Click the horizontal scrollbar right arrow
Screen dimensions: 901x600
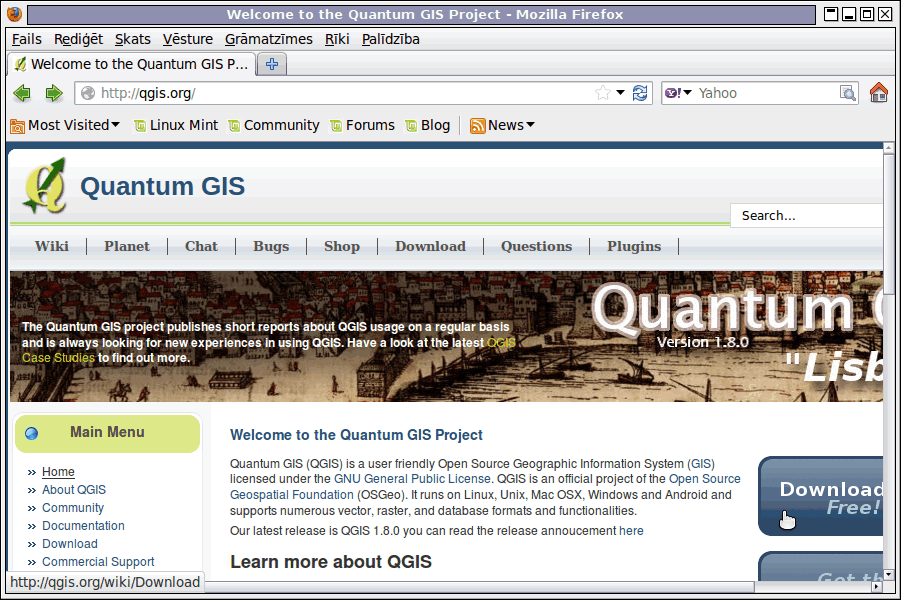(x=876, y=587)
